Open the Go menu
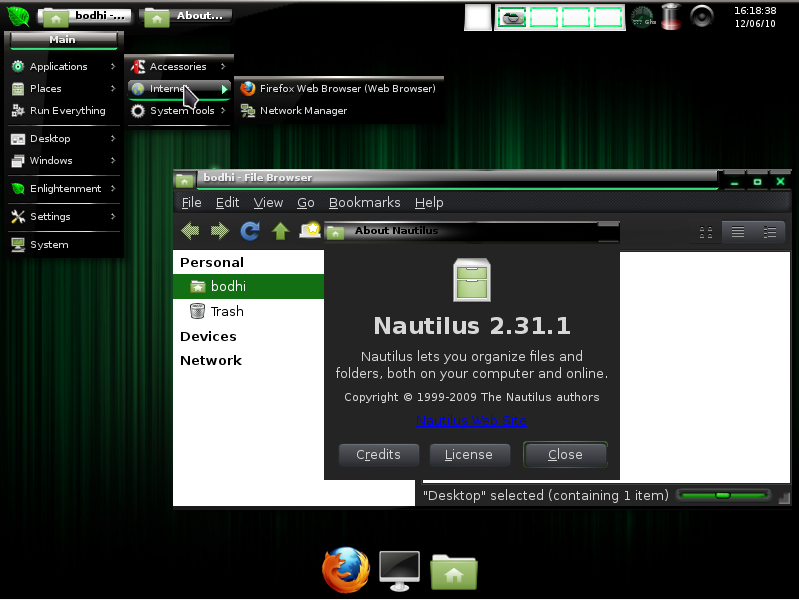The height and width of the screenshot is (600, 799). pos(306,202)
